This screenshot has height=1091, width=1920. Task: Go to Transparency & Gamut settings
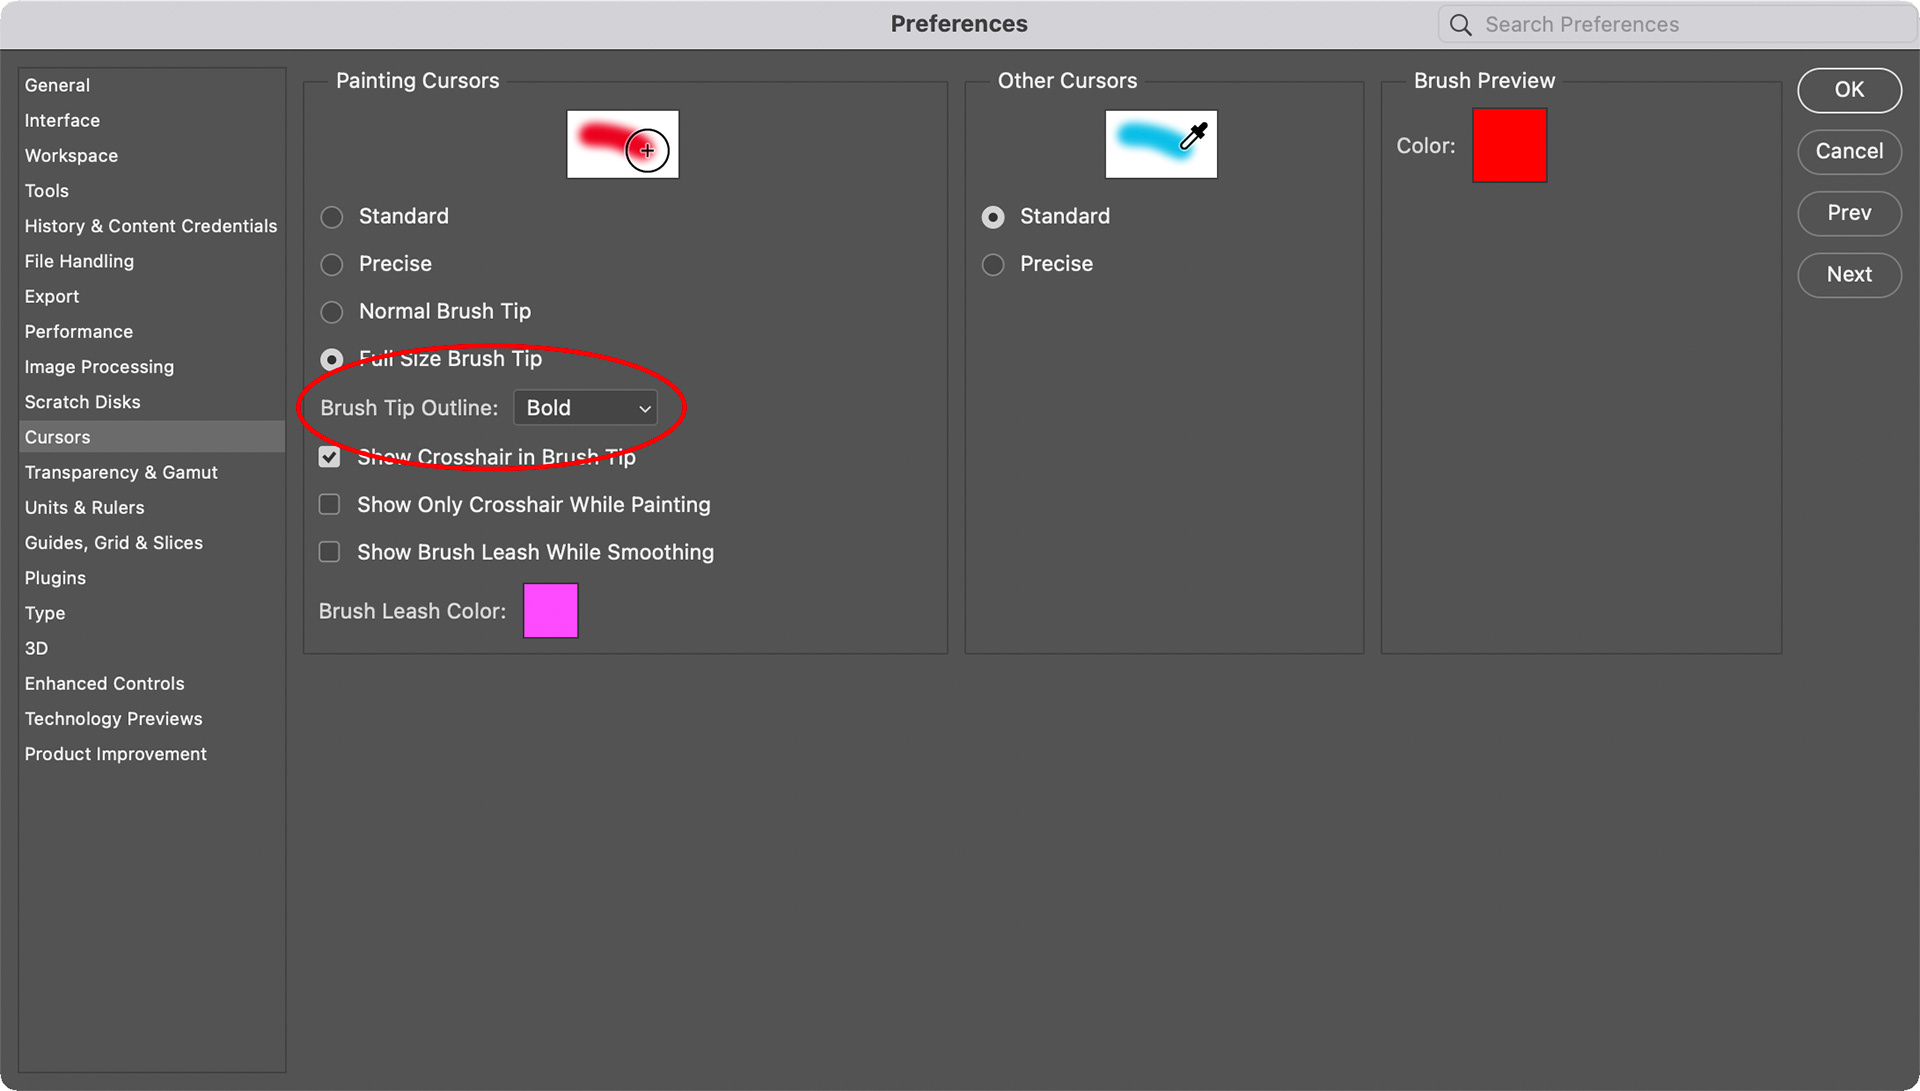(x=121, y=472)
